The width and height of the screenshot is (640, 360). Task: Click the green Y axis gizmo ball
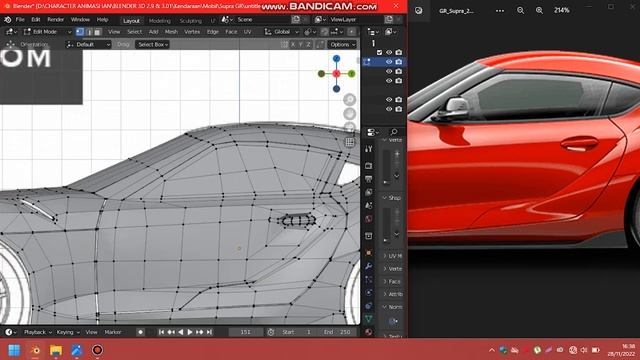(351, 74)
